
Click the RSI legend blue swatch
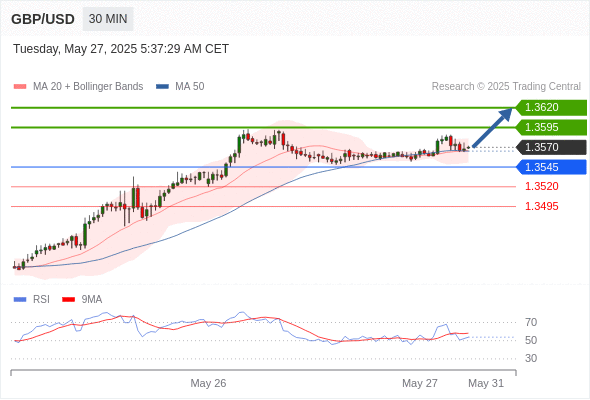pyautogui.click(x=20, y=300)
